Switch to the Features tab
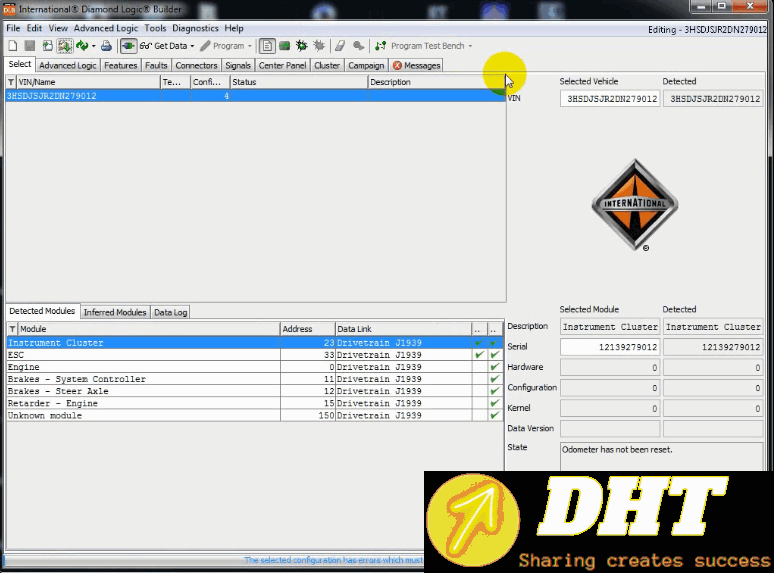Viewport: 774px width, 573px height. pos(120,65)
